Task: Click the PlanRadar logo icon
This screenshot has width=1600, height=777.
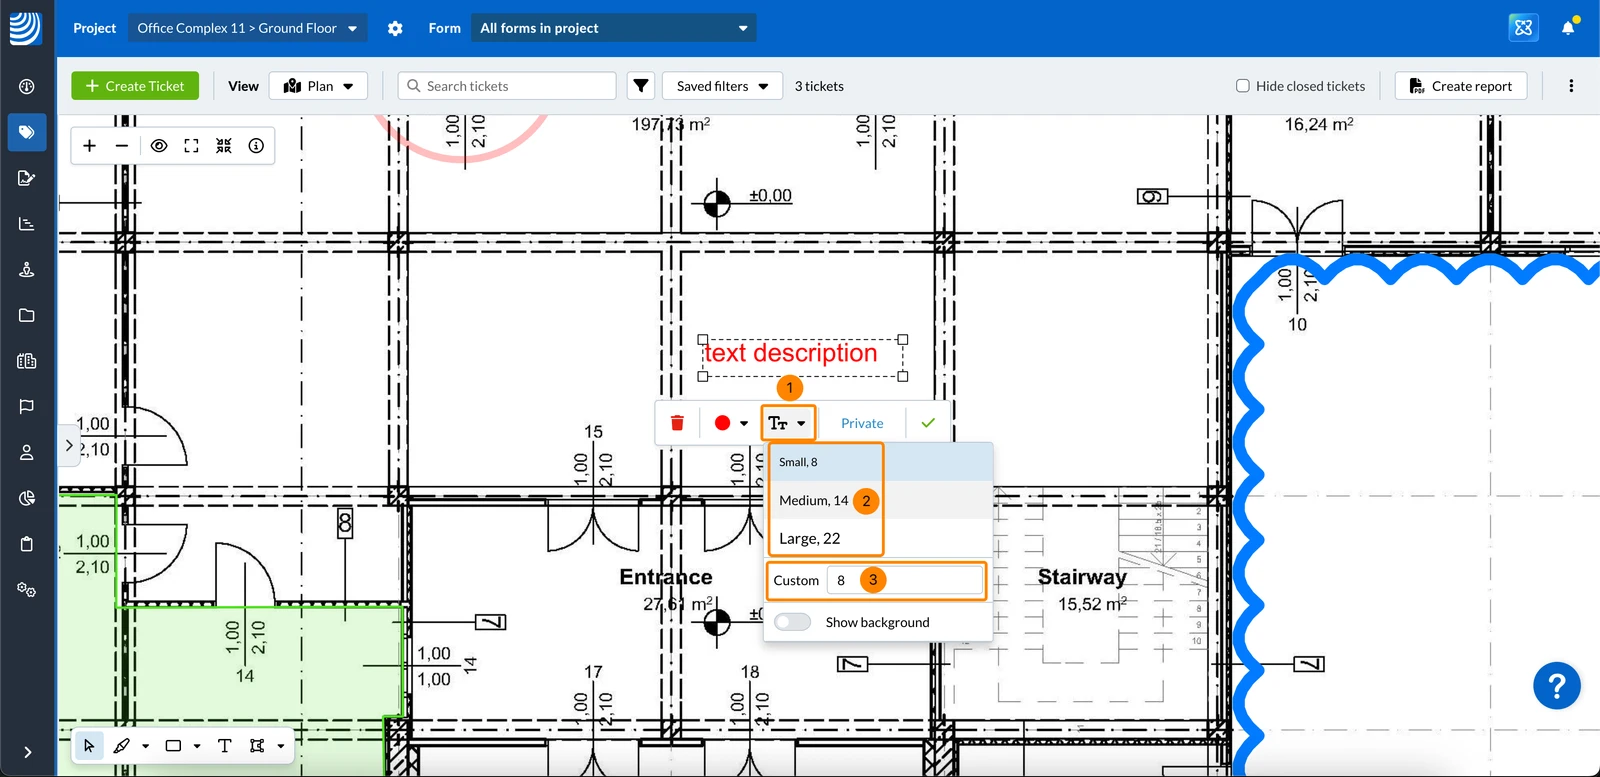Action: (x=26, y=27)
